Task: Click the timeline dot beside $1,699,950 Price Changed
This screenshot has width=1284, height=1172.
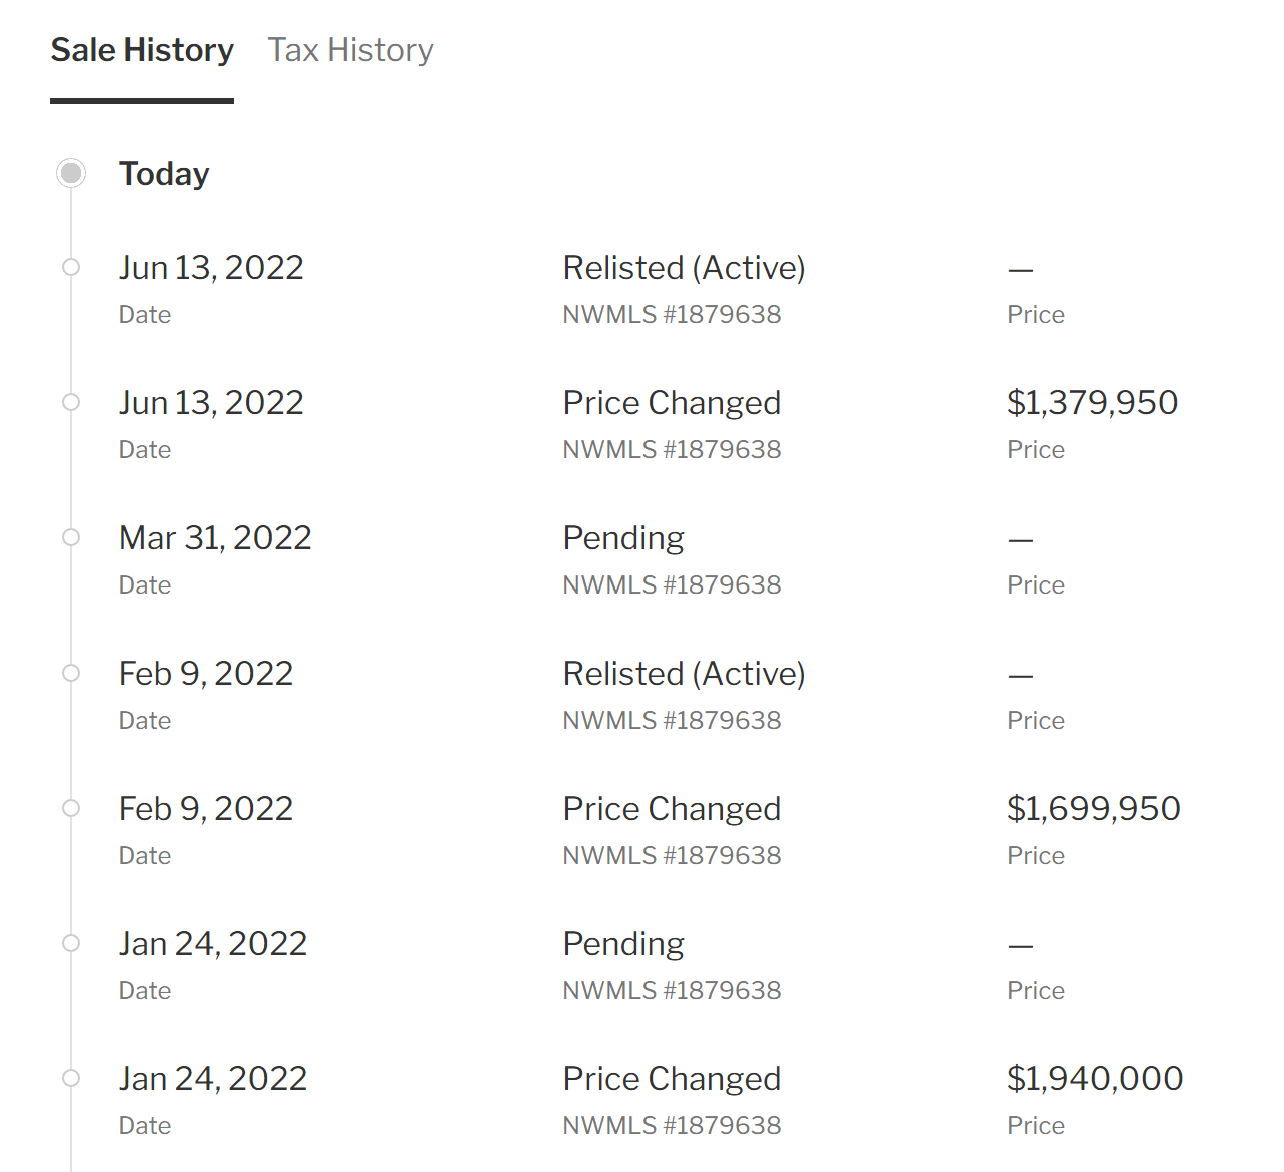Action: pos(71,808)
